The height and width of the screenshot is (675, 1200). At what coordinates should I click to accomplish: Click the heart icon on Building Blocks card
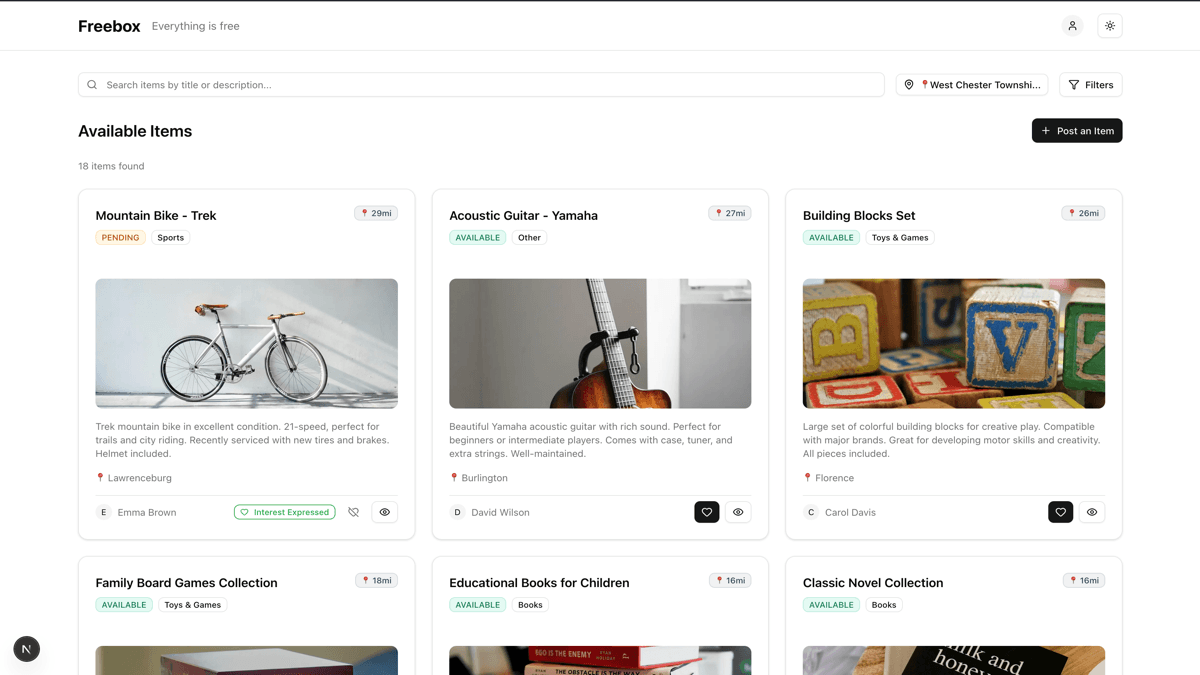pyautogui.click(x=1060, y=512)
